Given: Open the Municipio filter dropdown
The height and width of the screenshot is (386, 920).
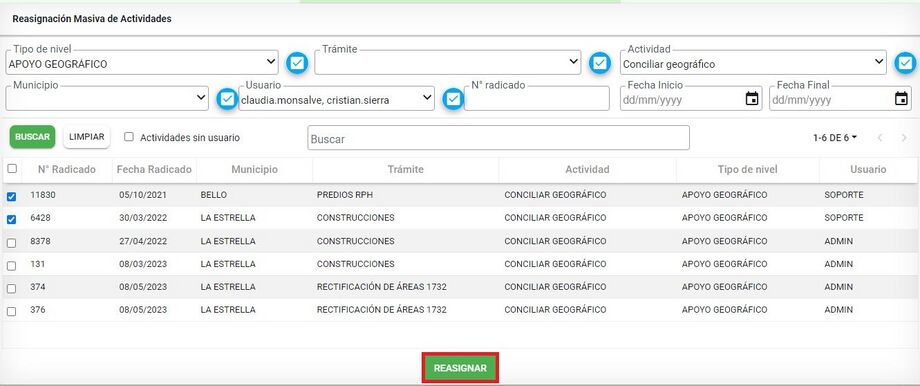Looking at the screenshot, I should tap(107, 98).
